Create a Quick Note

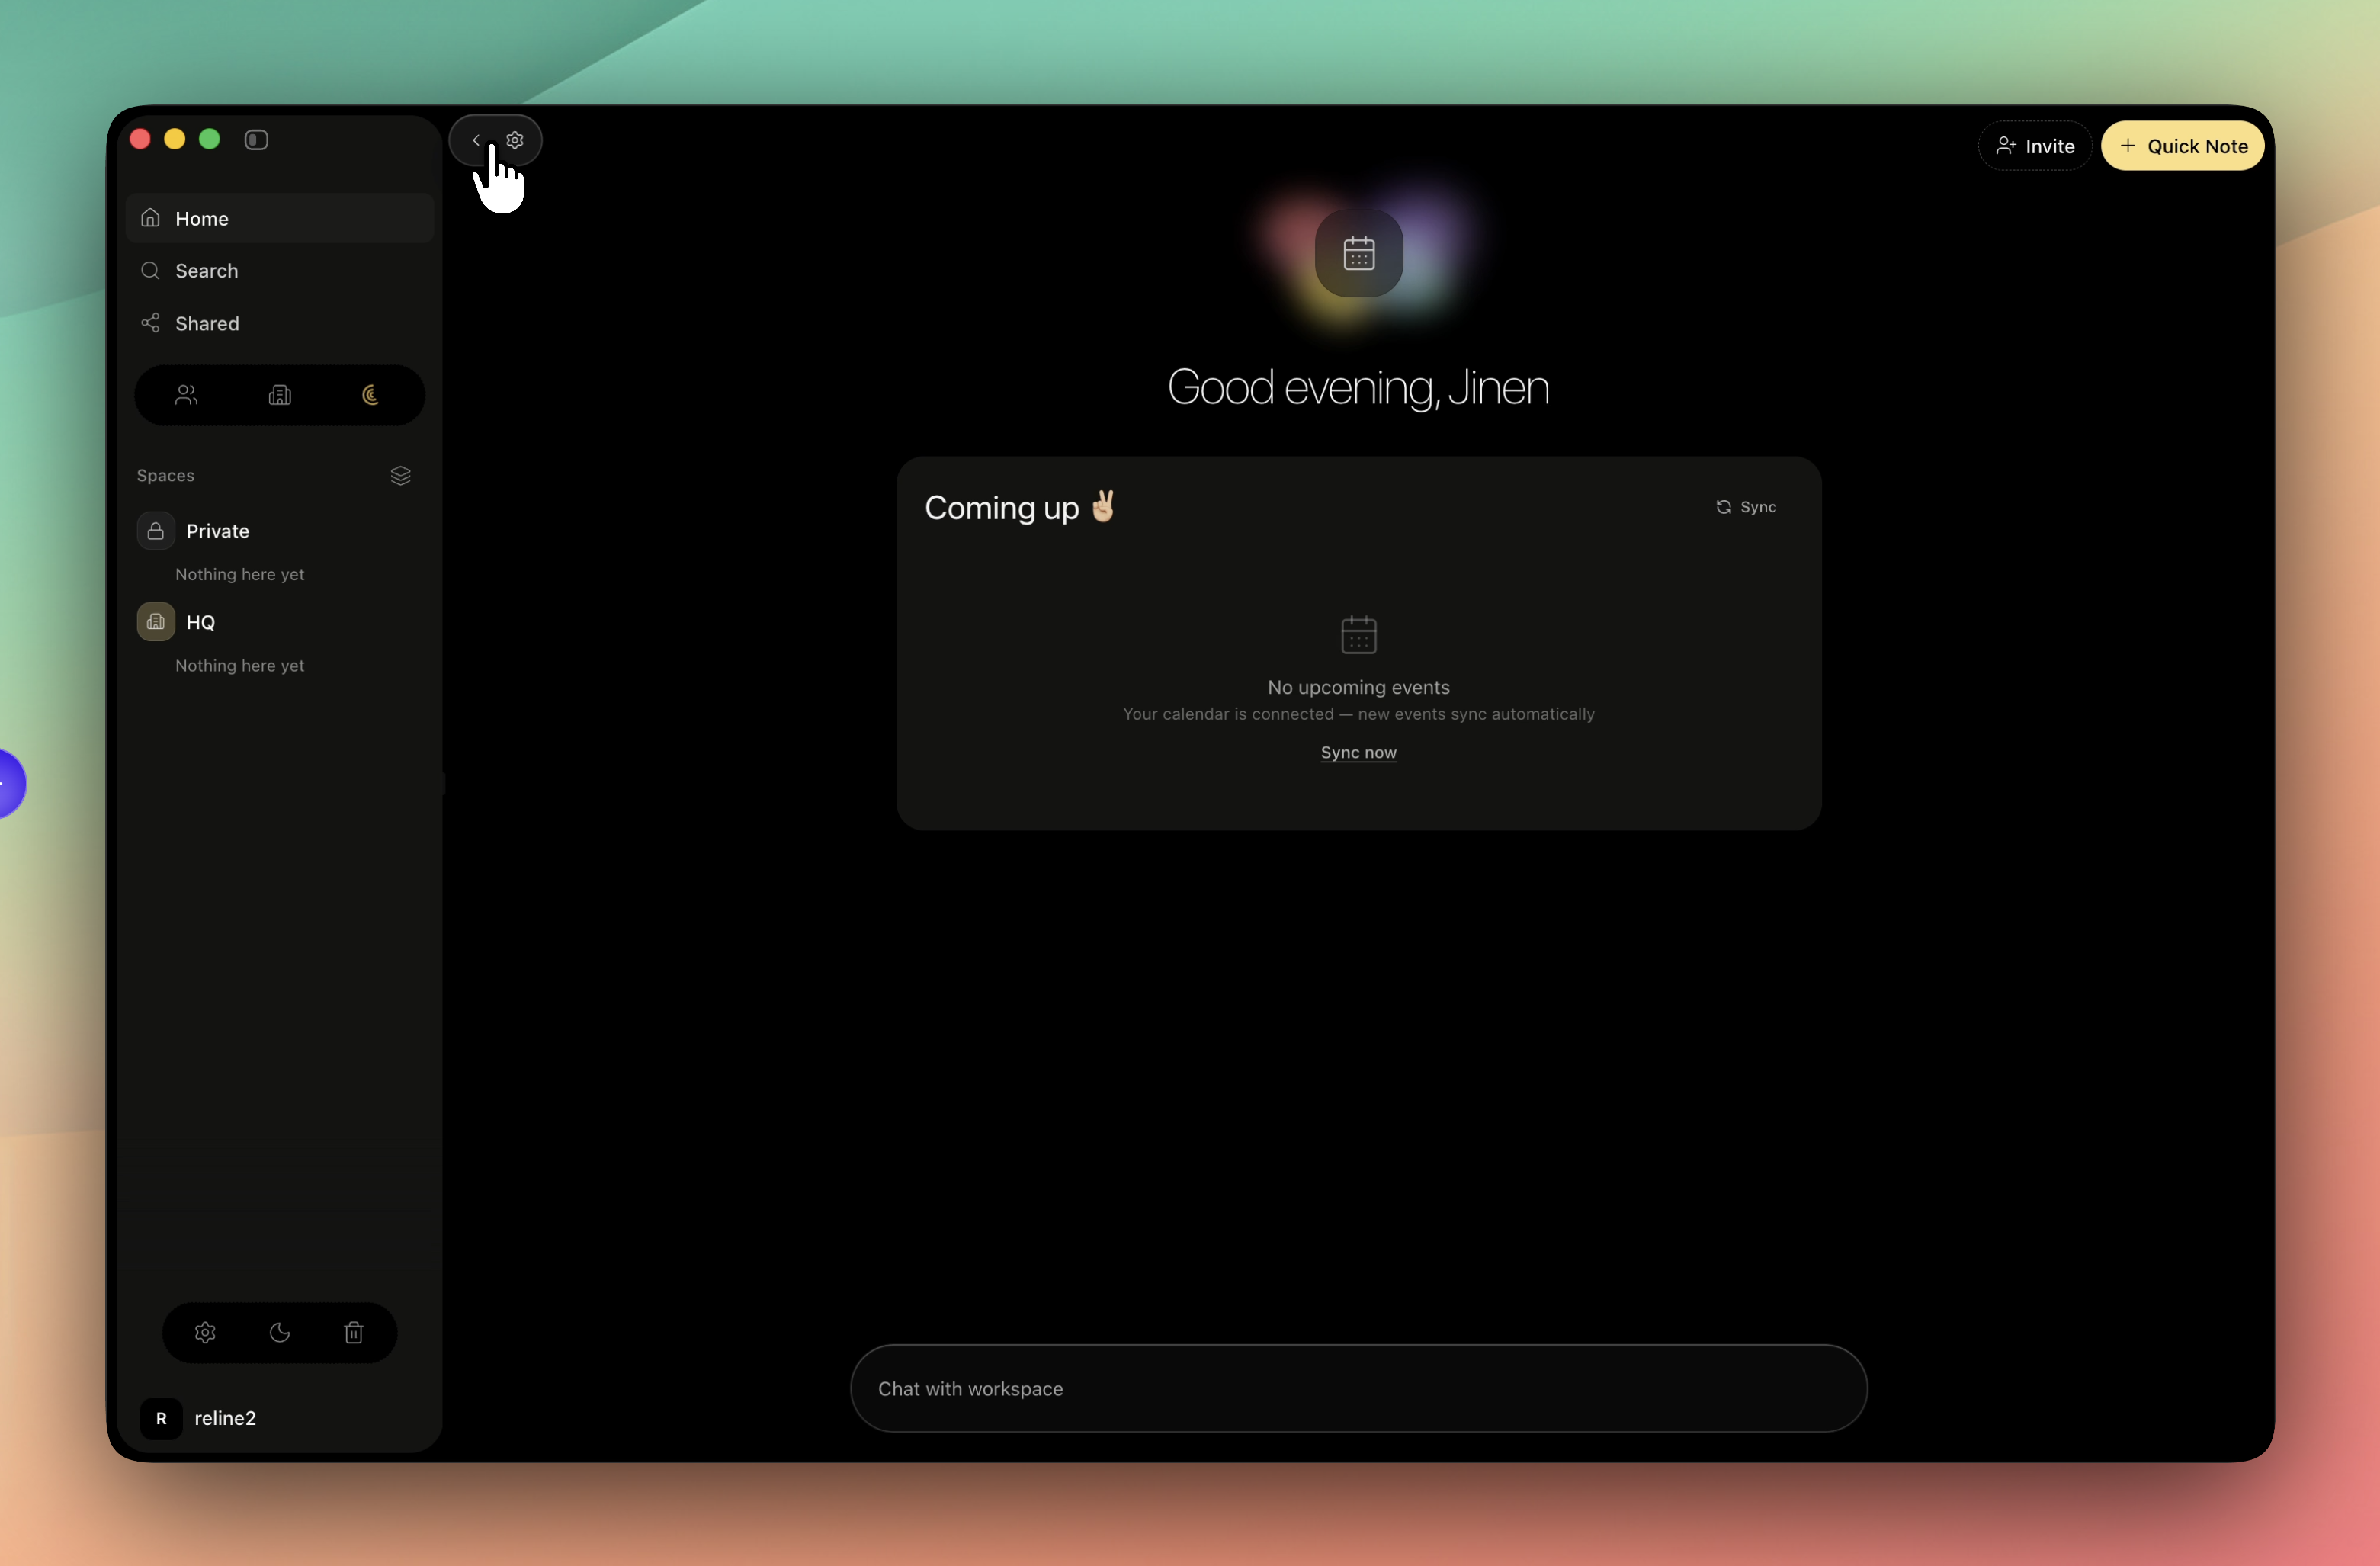(x=2183, y=146)
